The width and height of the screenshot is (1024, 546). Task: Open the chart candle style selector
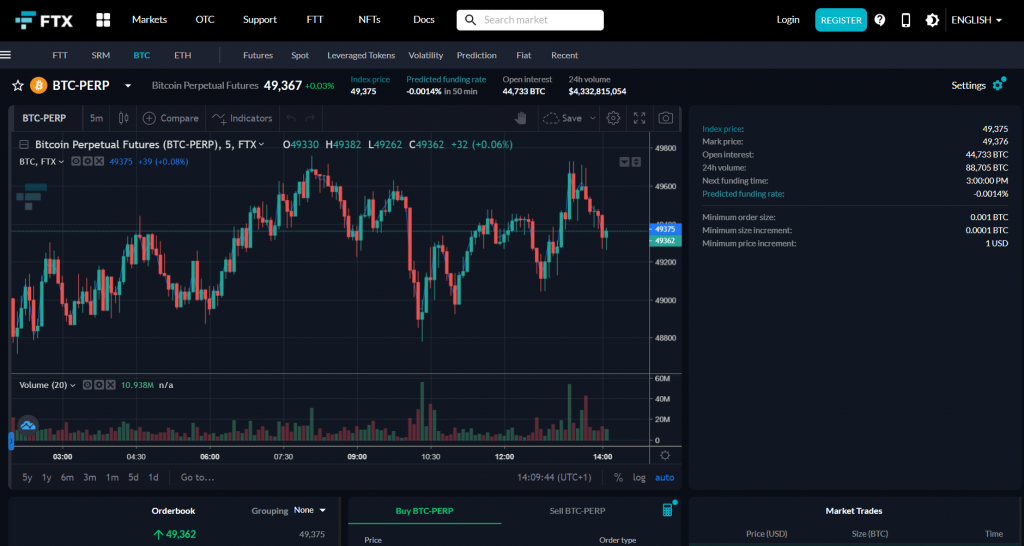(x=124, y=118)
